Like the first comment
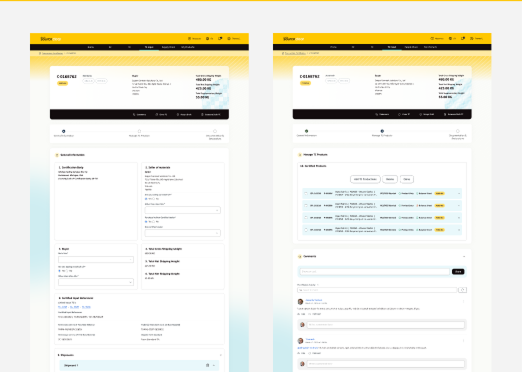Screen dimensions: 522x372 click(x=301, y=314)
